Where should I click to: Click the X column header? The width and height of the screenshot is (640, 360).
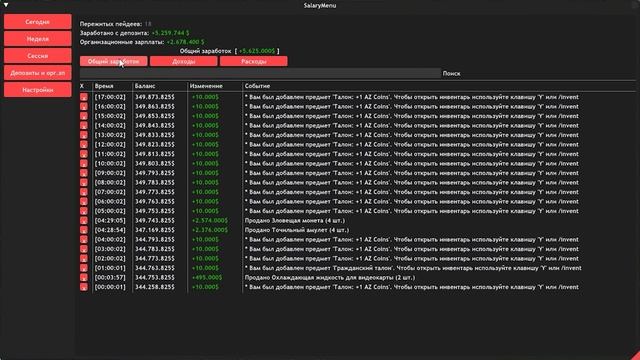(82, 86)
